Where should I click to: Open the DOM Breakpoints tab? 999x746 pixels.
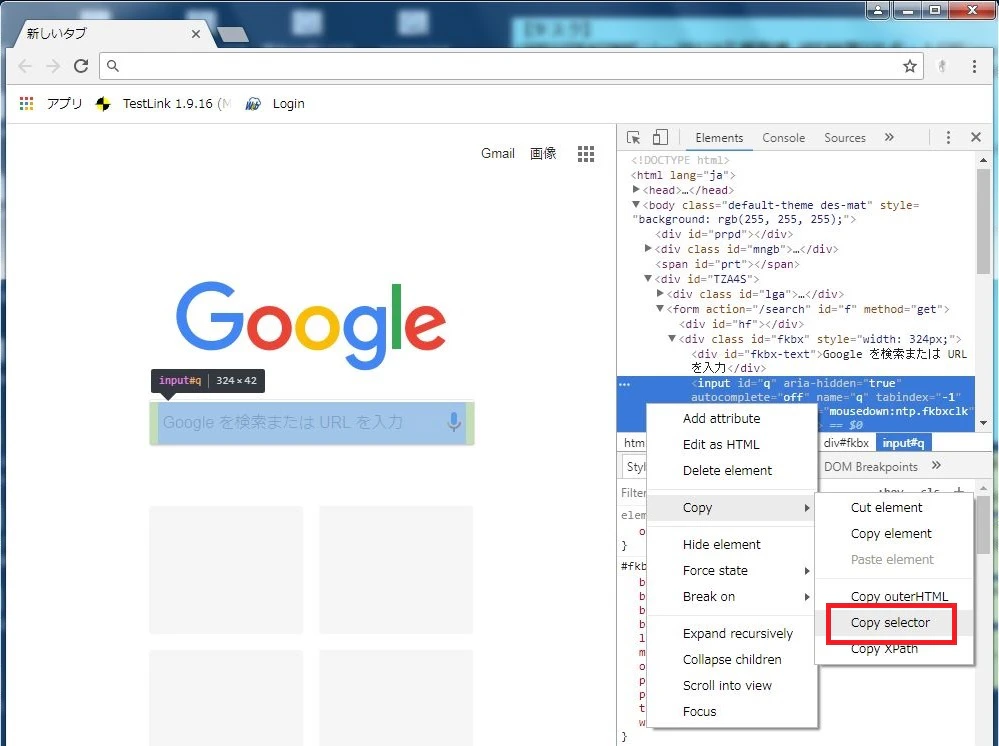(870, 467)
